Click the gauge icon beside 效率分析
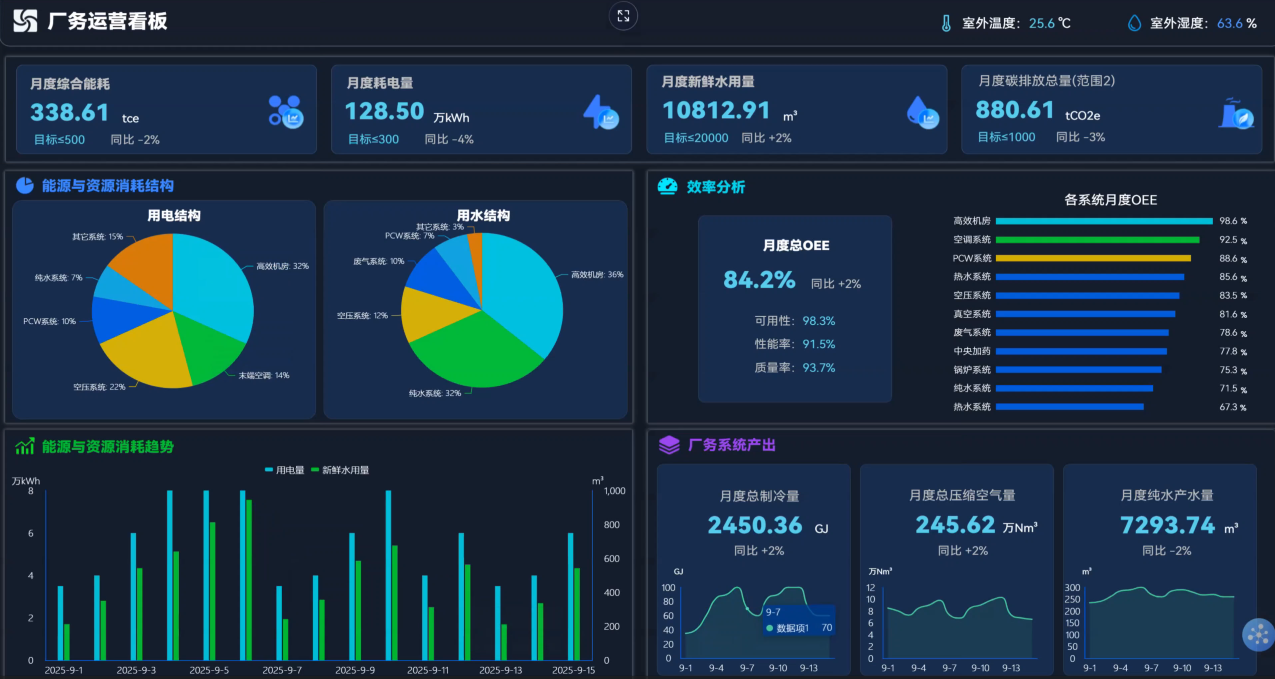The width and height of the screenshot is (1275, 679). click(667, 186)
